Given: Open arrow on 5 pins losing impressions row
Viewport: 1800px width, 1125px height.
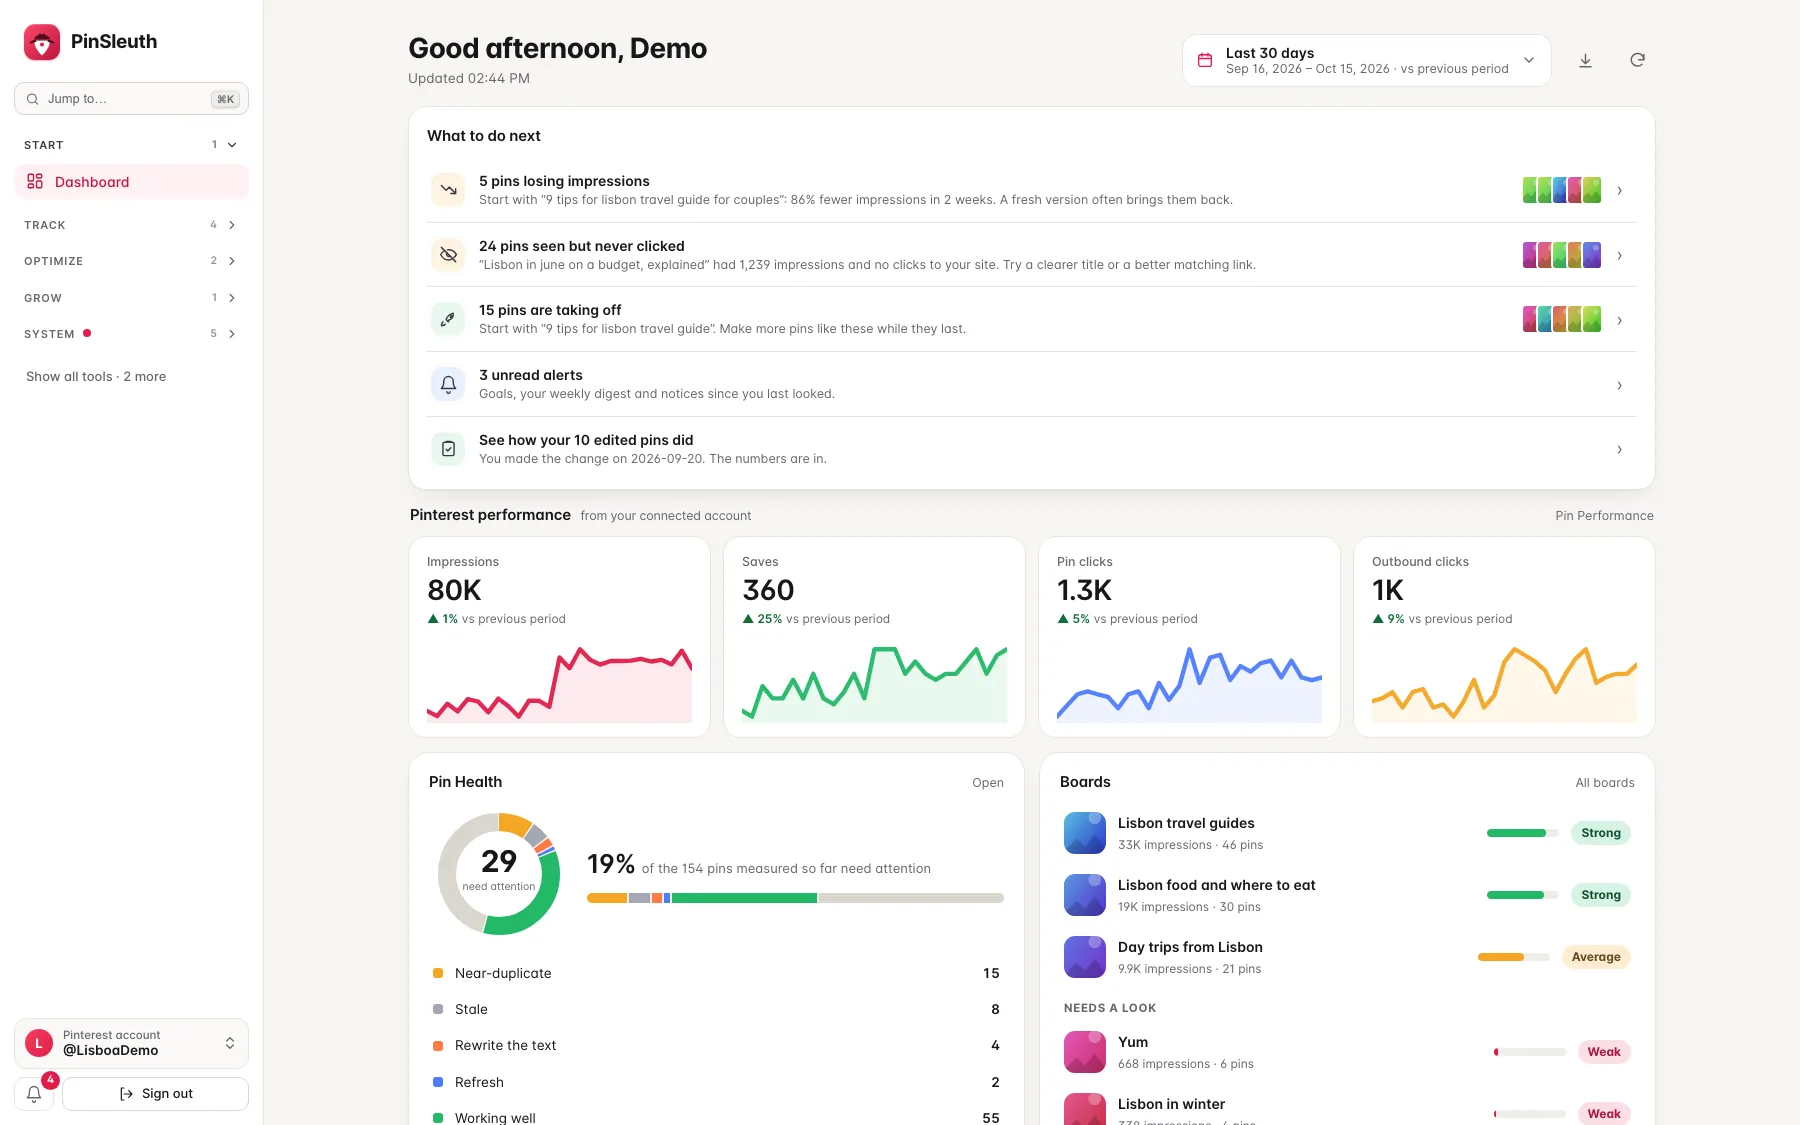Looking at the screenshot, I should point(1619,190).
